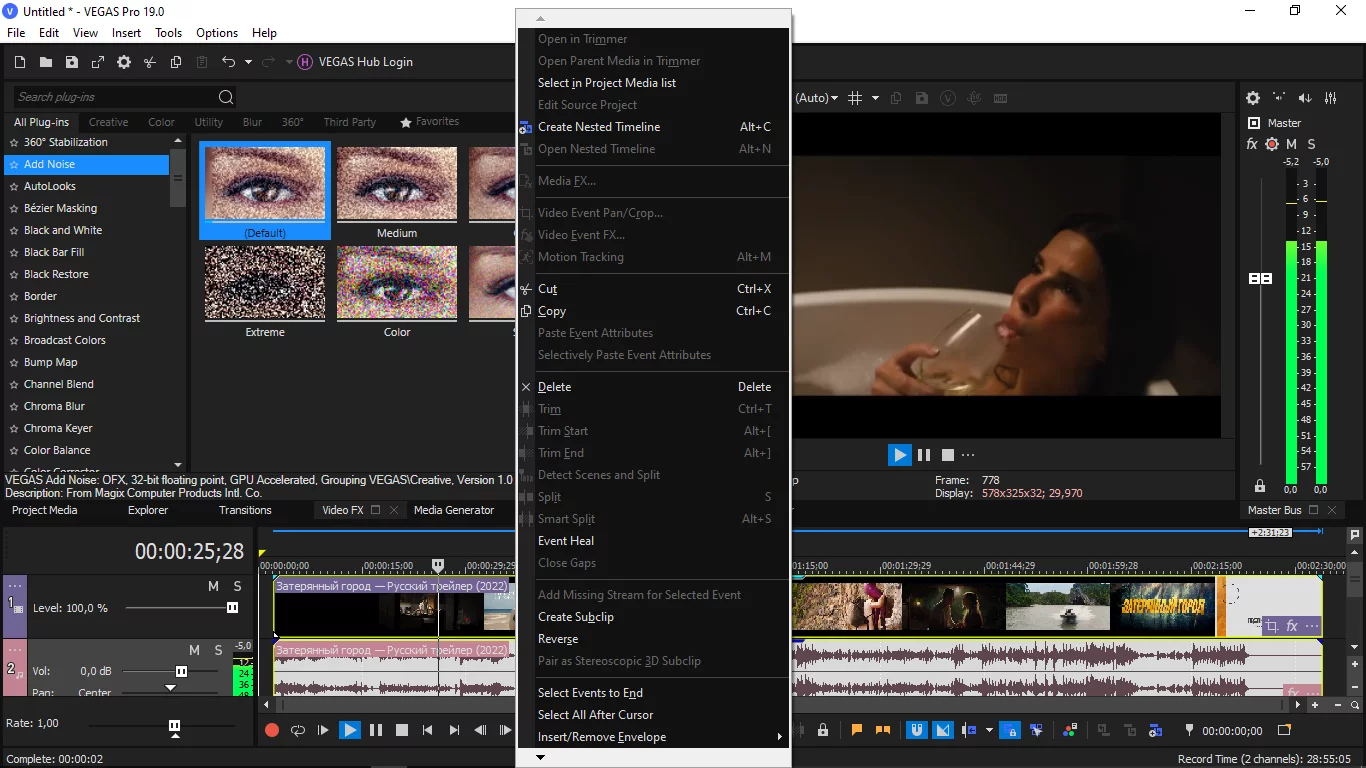Solo video track 1
This screenshot has width=1366, height=768.
237,586
